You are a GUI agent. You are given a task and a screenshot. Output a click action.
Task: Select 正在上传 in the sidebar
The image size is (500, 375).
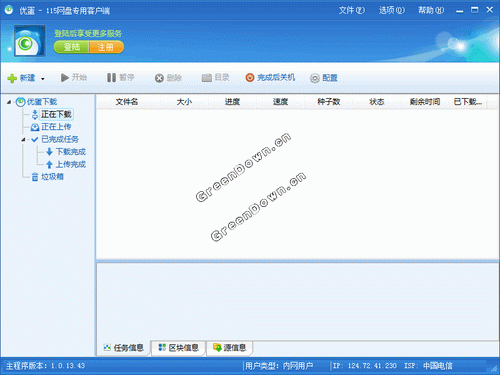coord(56,127)
